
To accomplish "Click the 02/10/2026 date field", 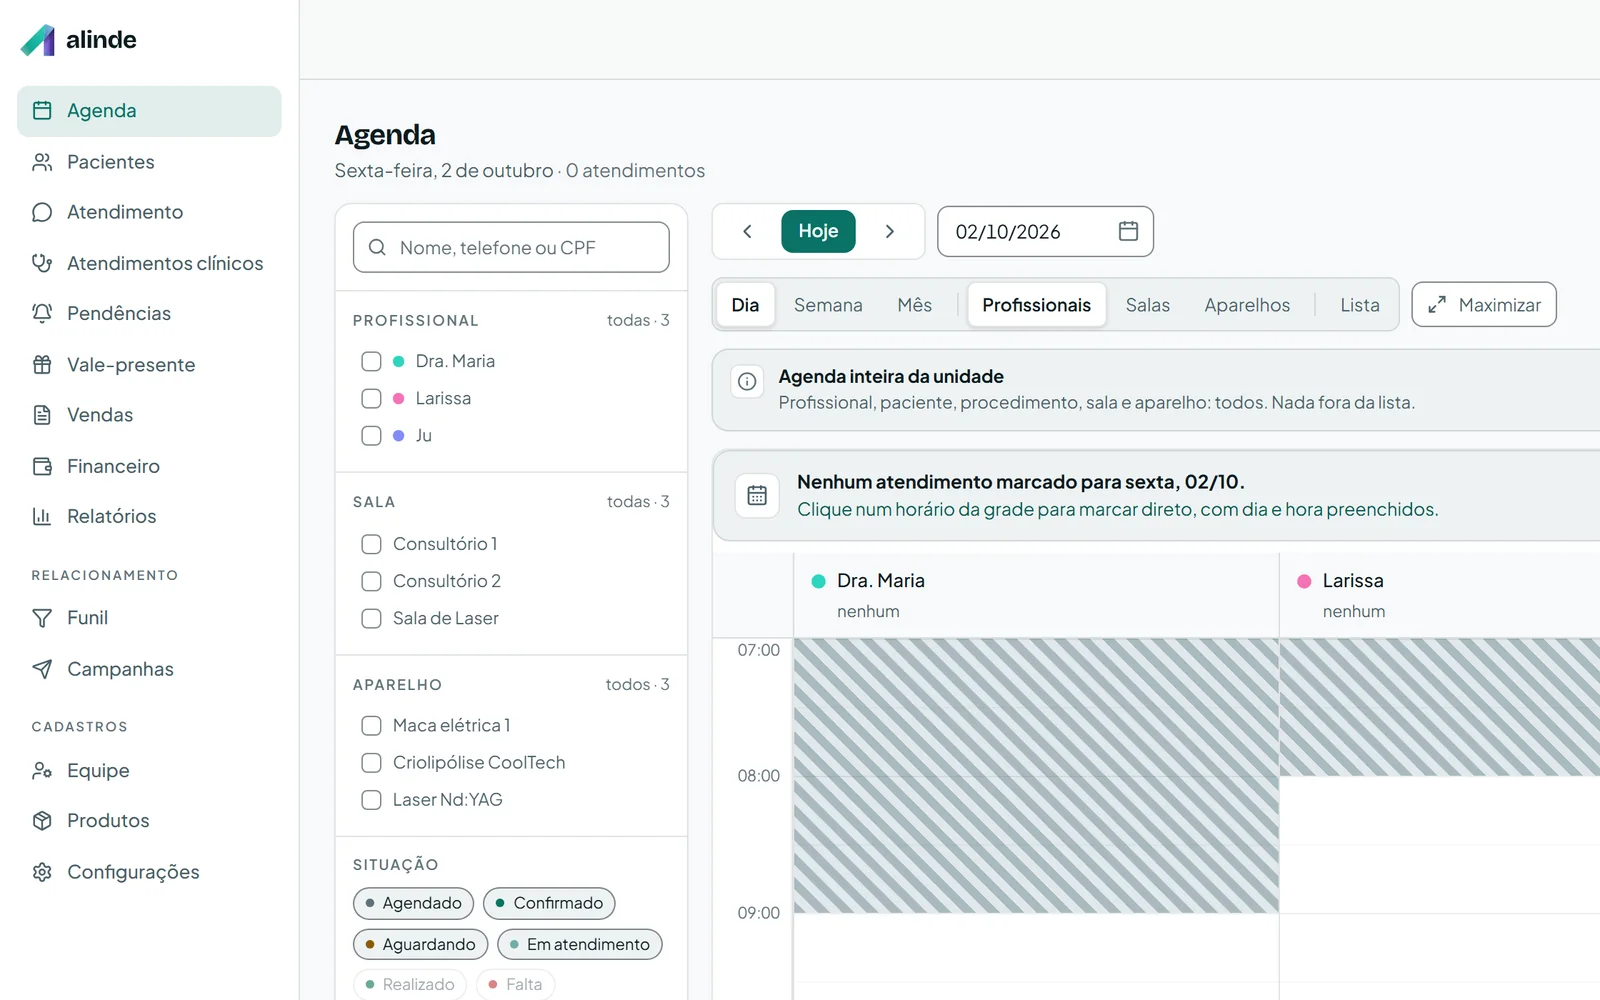I will (x=1045, y=231).
